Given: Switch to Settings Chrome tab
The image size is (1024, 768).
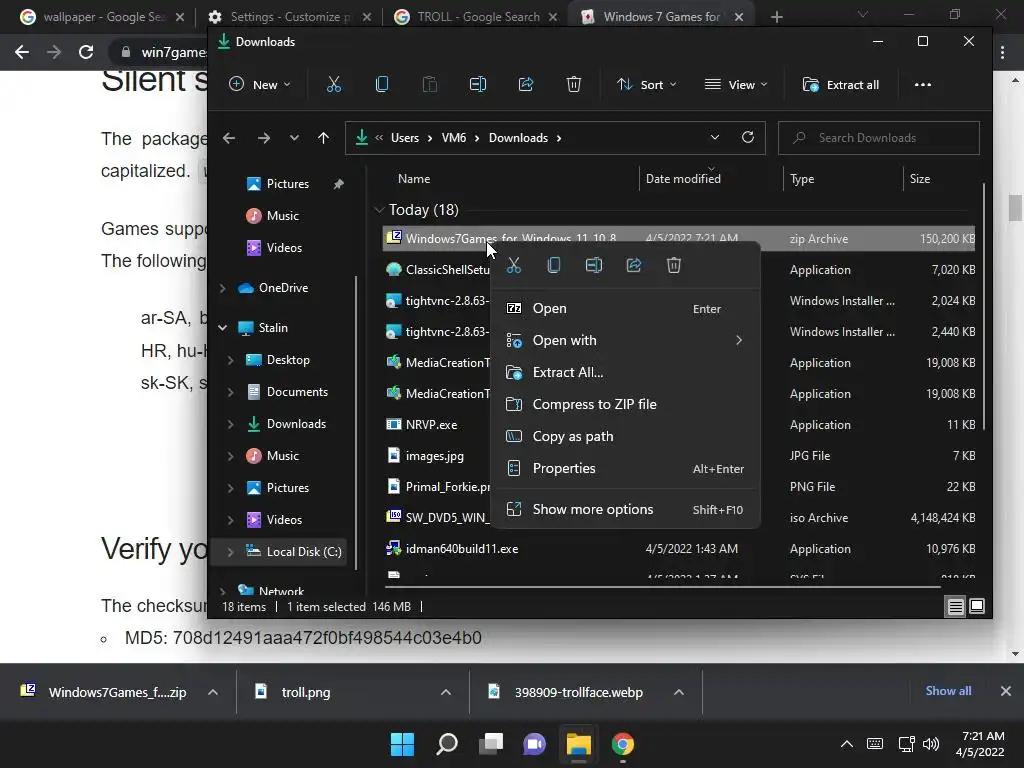Looking at the screenshot, I should (x=291, y=17).
